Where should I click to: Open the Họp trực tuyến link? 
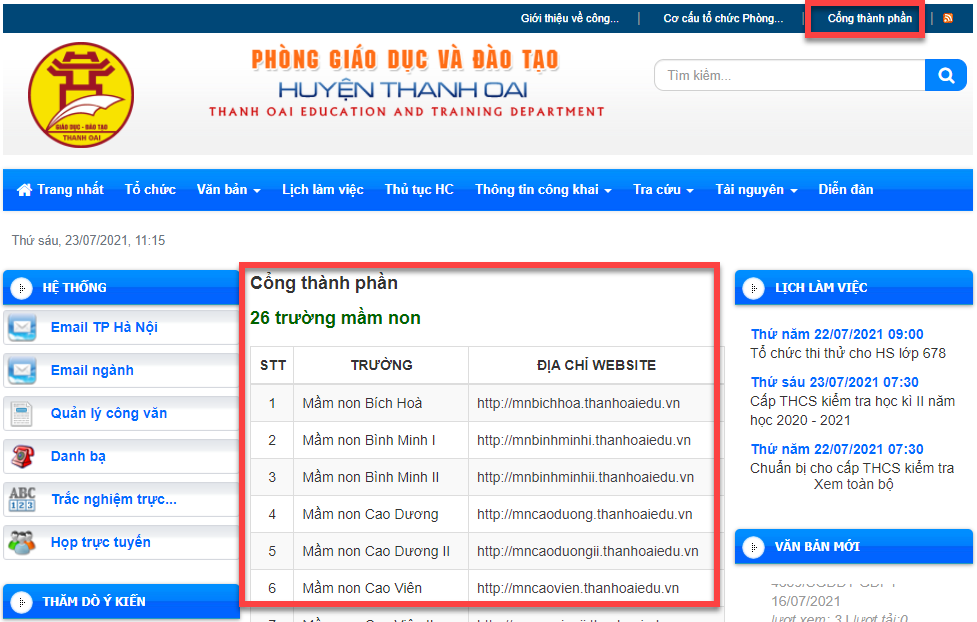[100, 542]
